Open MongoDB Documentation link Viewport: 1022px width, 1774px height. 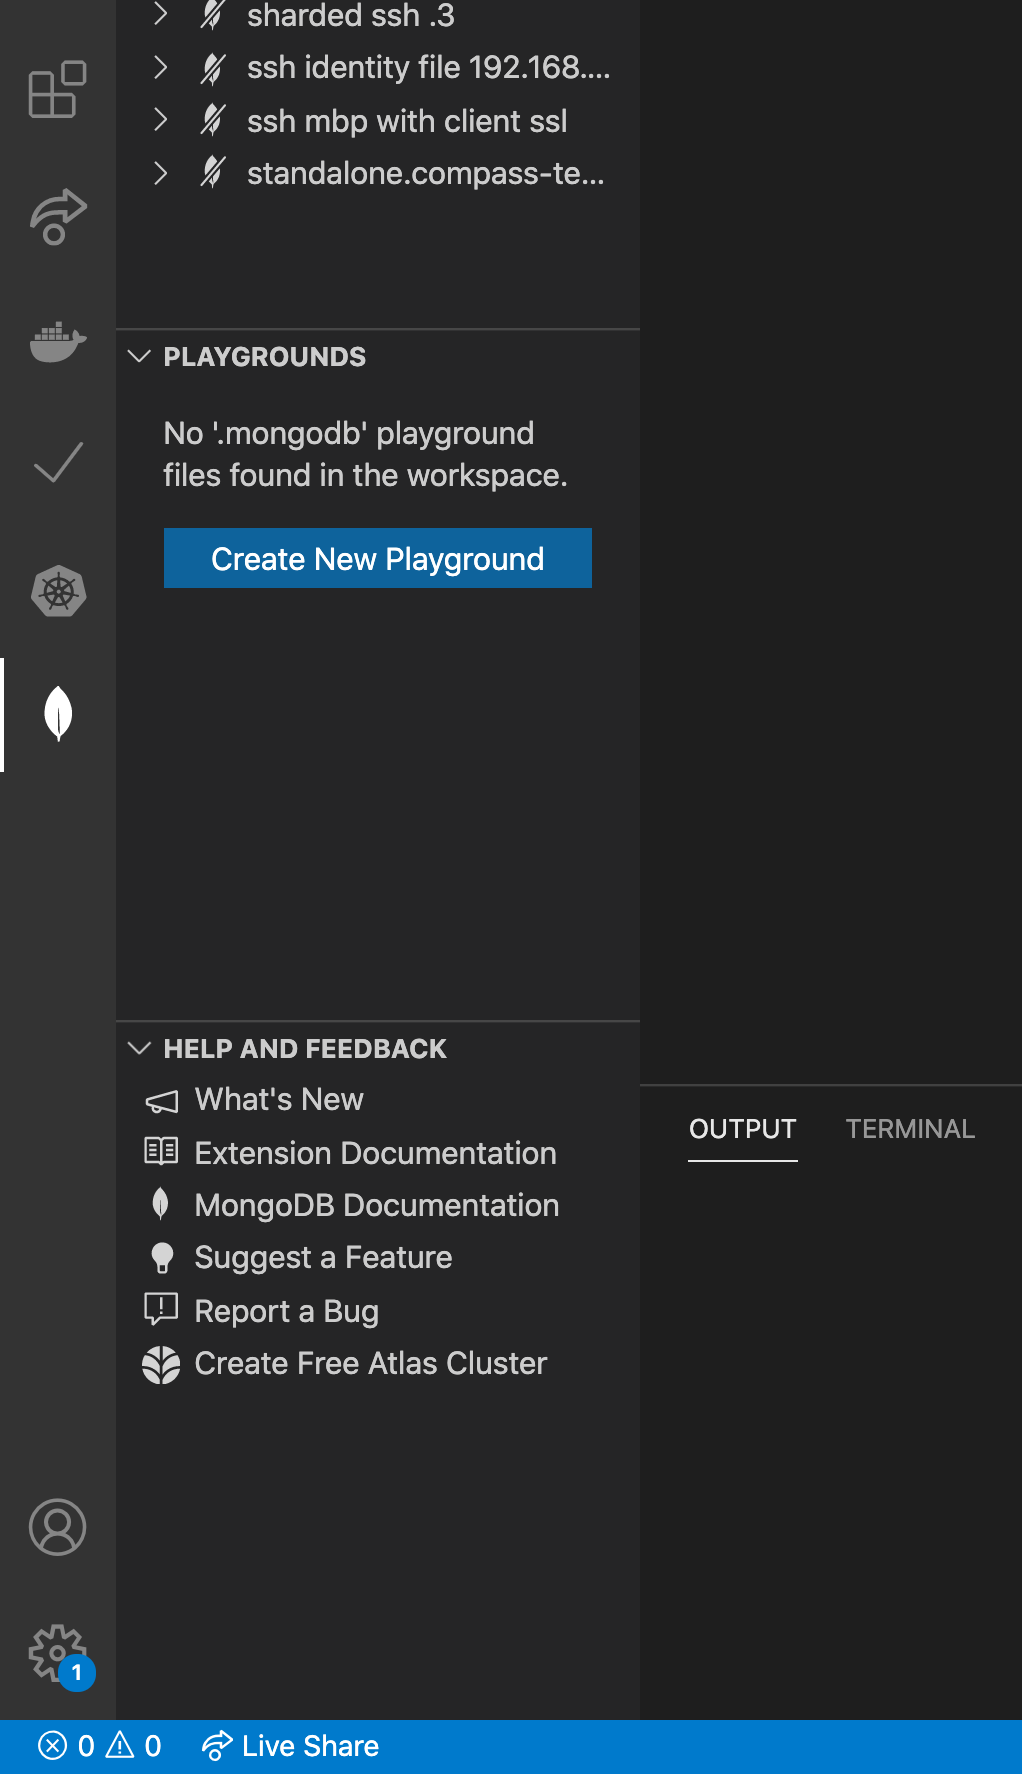tap(376, 1205)
